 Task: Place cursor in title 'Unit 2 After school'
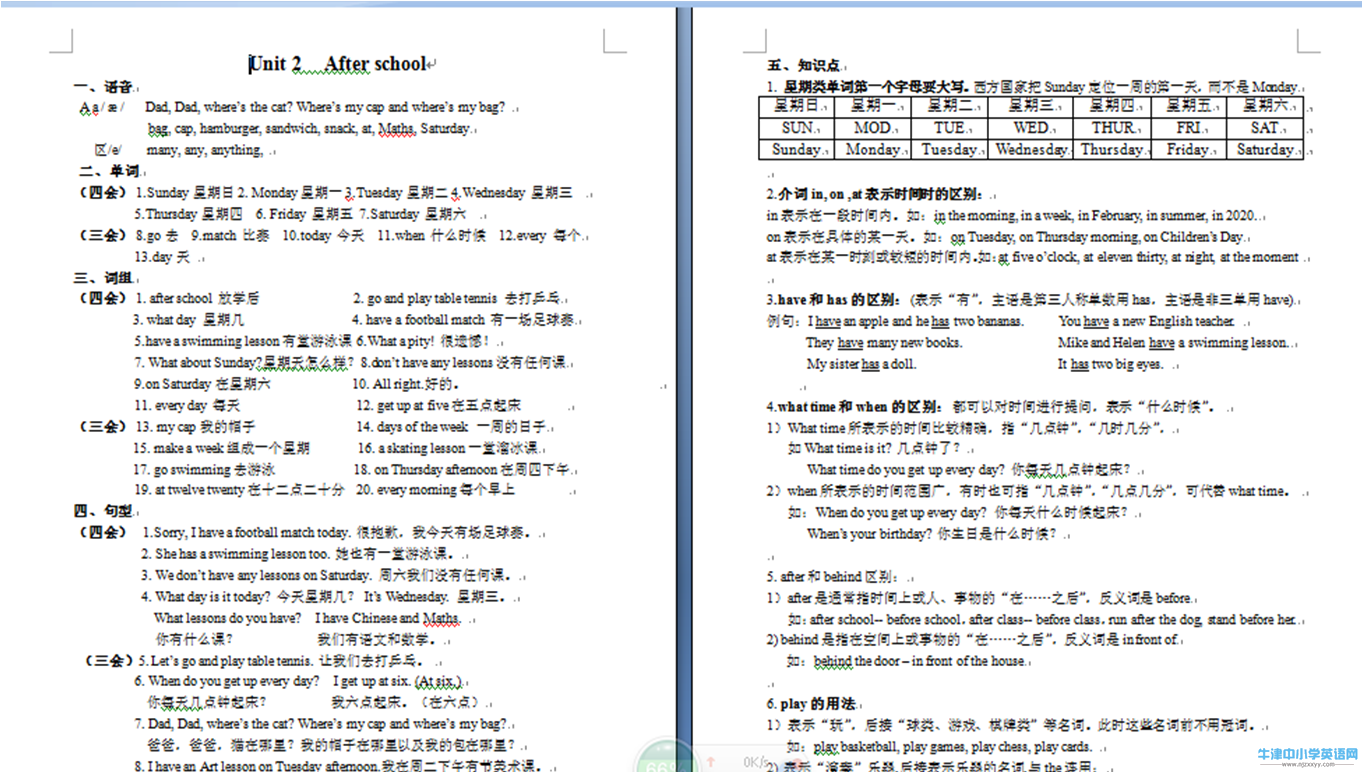tap(338, 64)
